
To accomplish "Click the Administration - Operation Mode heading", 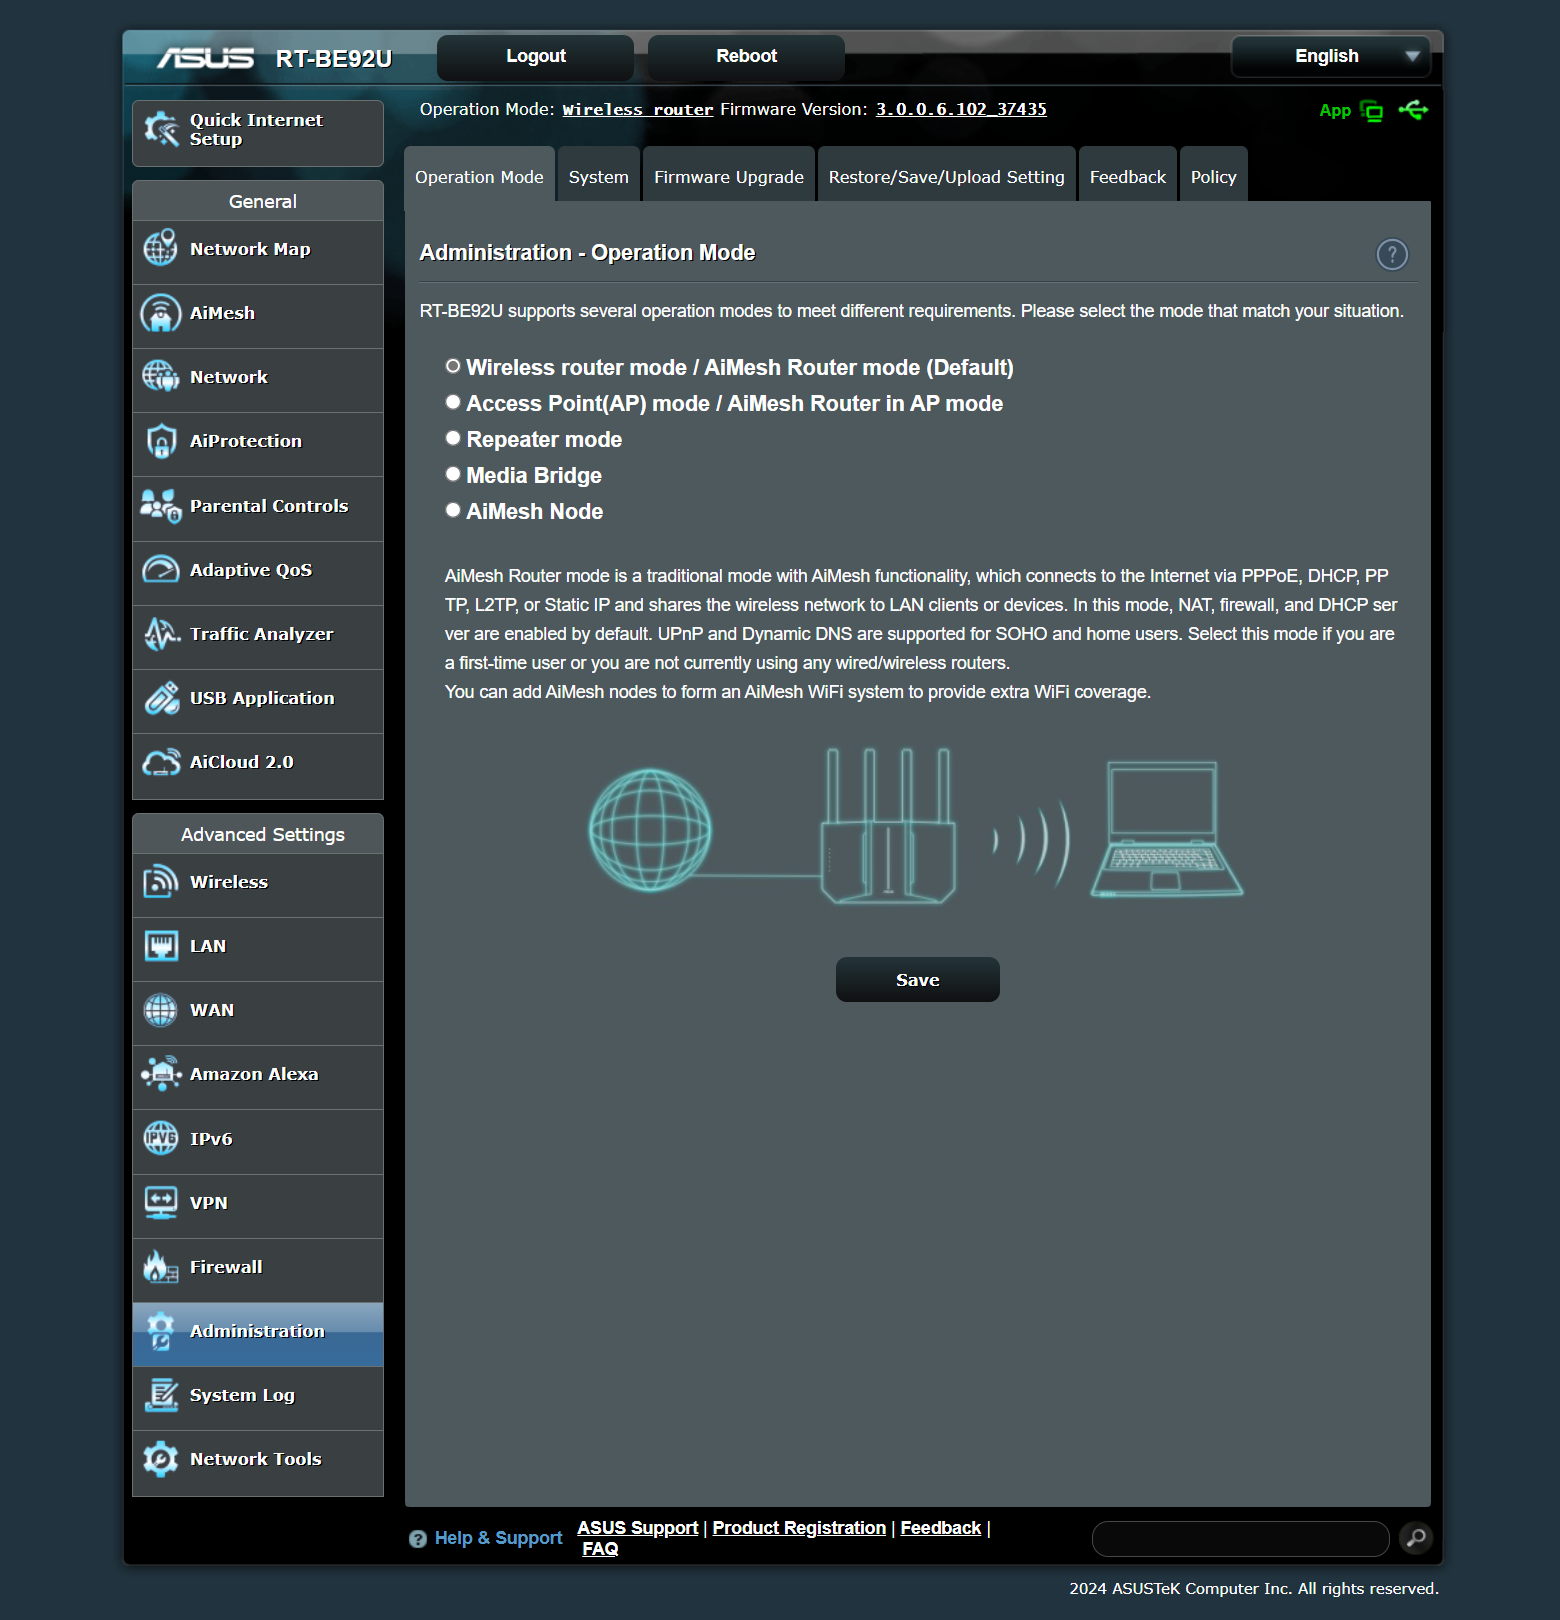I will (x=587, y=253).
